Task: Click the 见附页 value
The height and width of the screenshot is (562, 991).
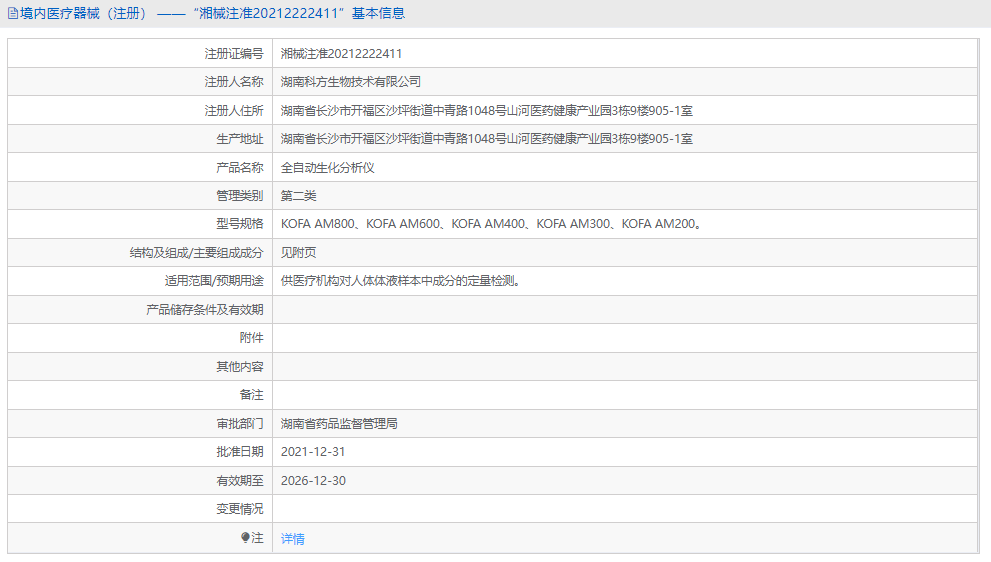Action: coord(298,252)
